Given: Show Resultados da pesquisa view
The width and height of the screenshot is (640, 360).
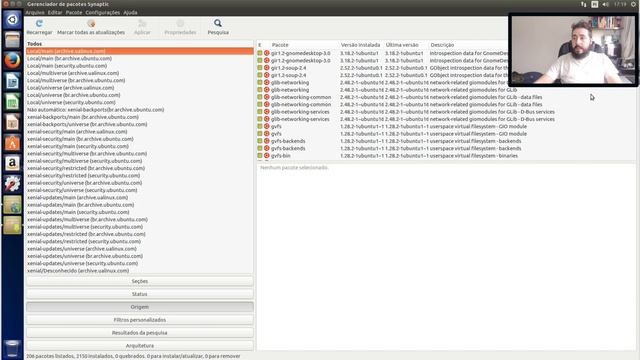Looking at the screenshot, I should coord(140,333).
